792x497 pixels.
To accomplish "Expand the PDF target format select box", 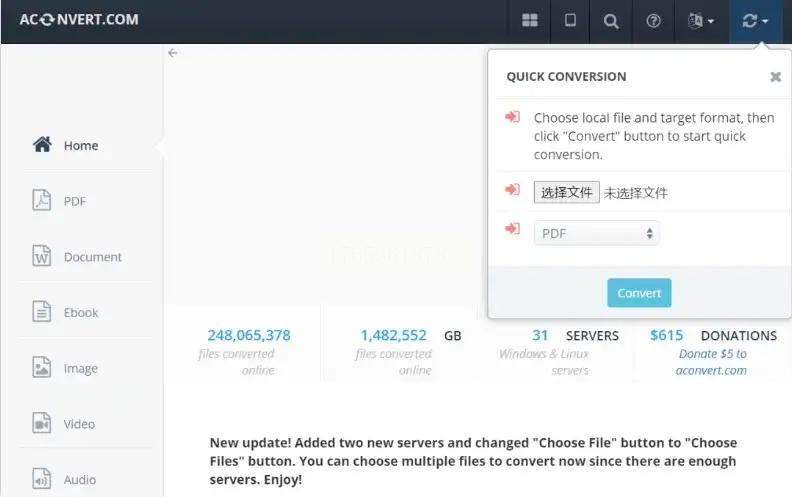I will (597, 233).
